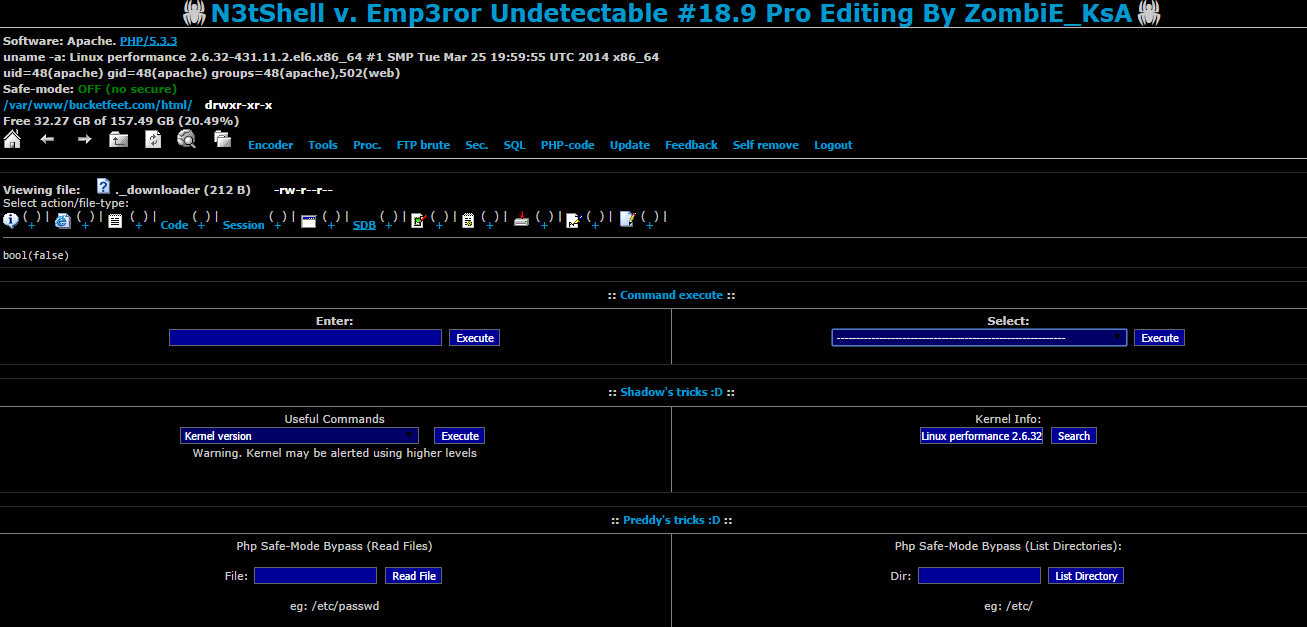The height and width of the screenshot is (627, 1307).
Task: Select the Session file-type action
Action: pos(244,225)
